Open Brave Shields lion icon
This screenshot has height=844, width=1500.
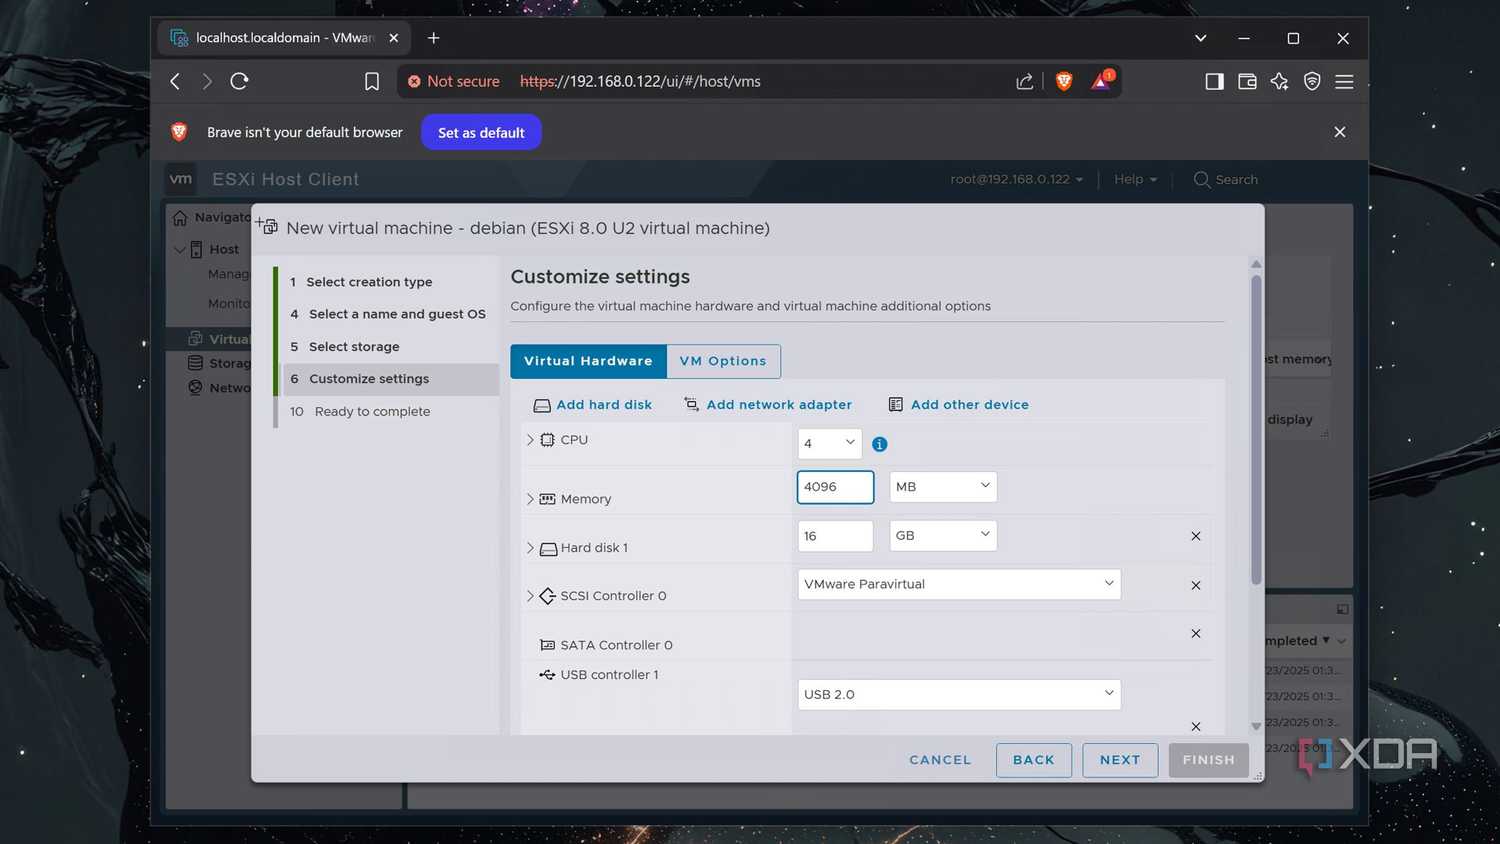pyautogui.click(x=1064, y=82)
